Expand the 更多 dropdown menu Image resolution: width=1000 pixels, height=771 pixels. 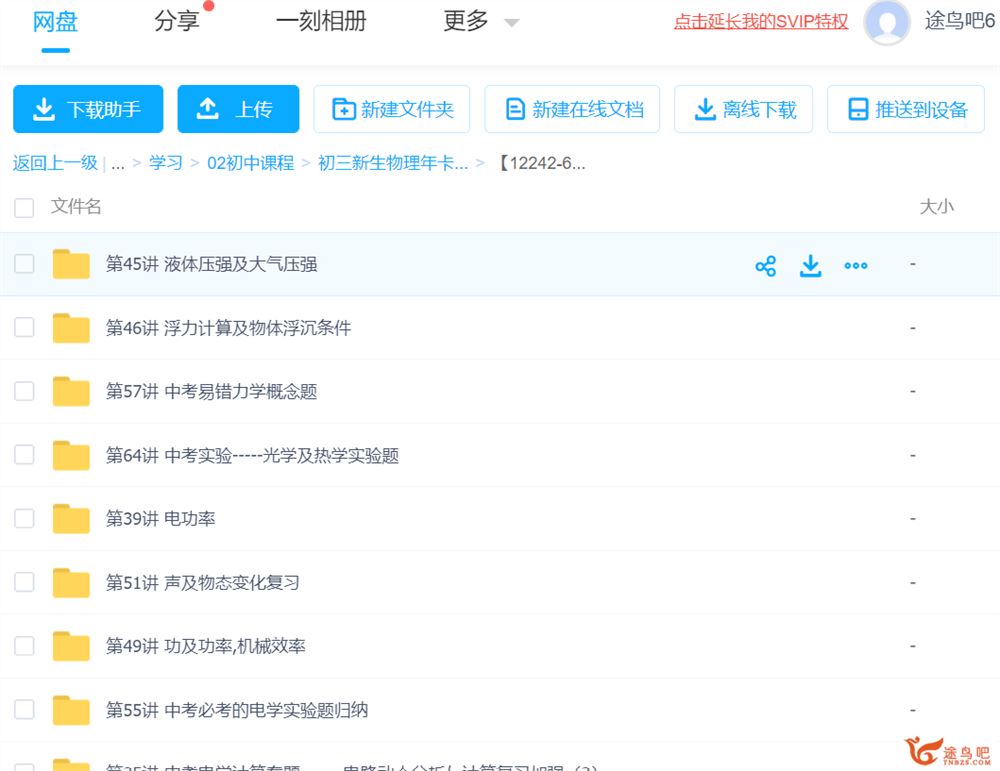(481, 21)
